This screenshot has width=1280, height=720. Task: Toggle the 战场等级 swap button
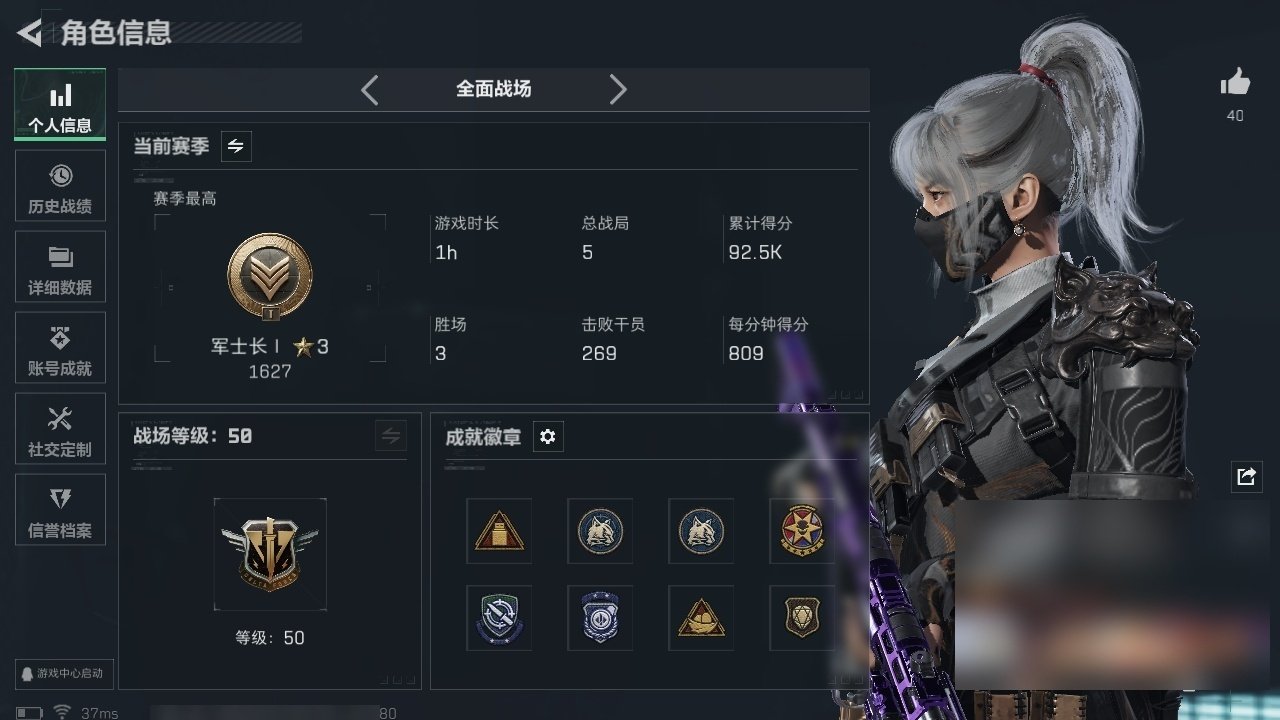tap(391, 436)
